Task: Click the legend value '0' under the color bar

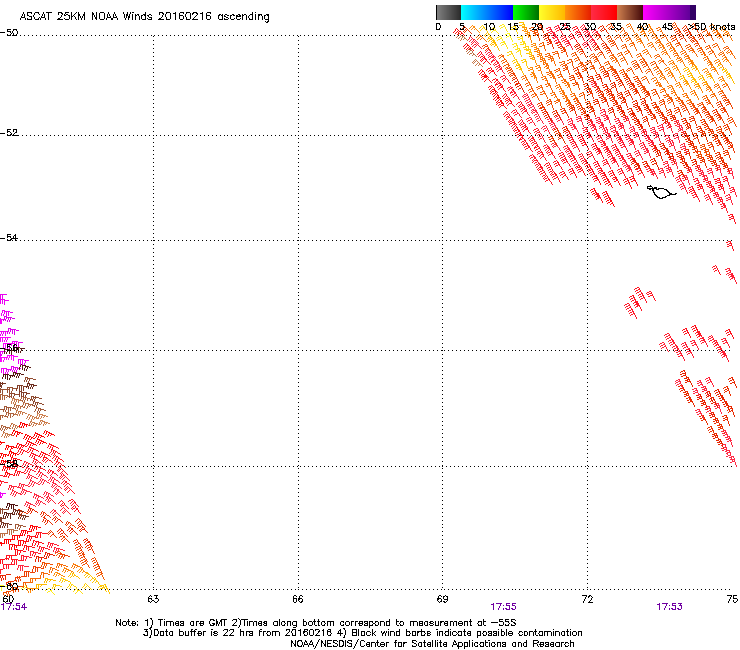Action: pyautogui.click(x=438, y=27)
